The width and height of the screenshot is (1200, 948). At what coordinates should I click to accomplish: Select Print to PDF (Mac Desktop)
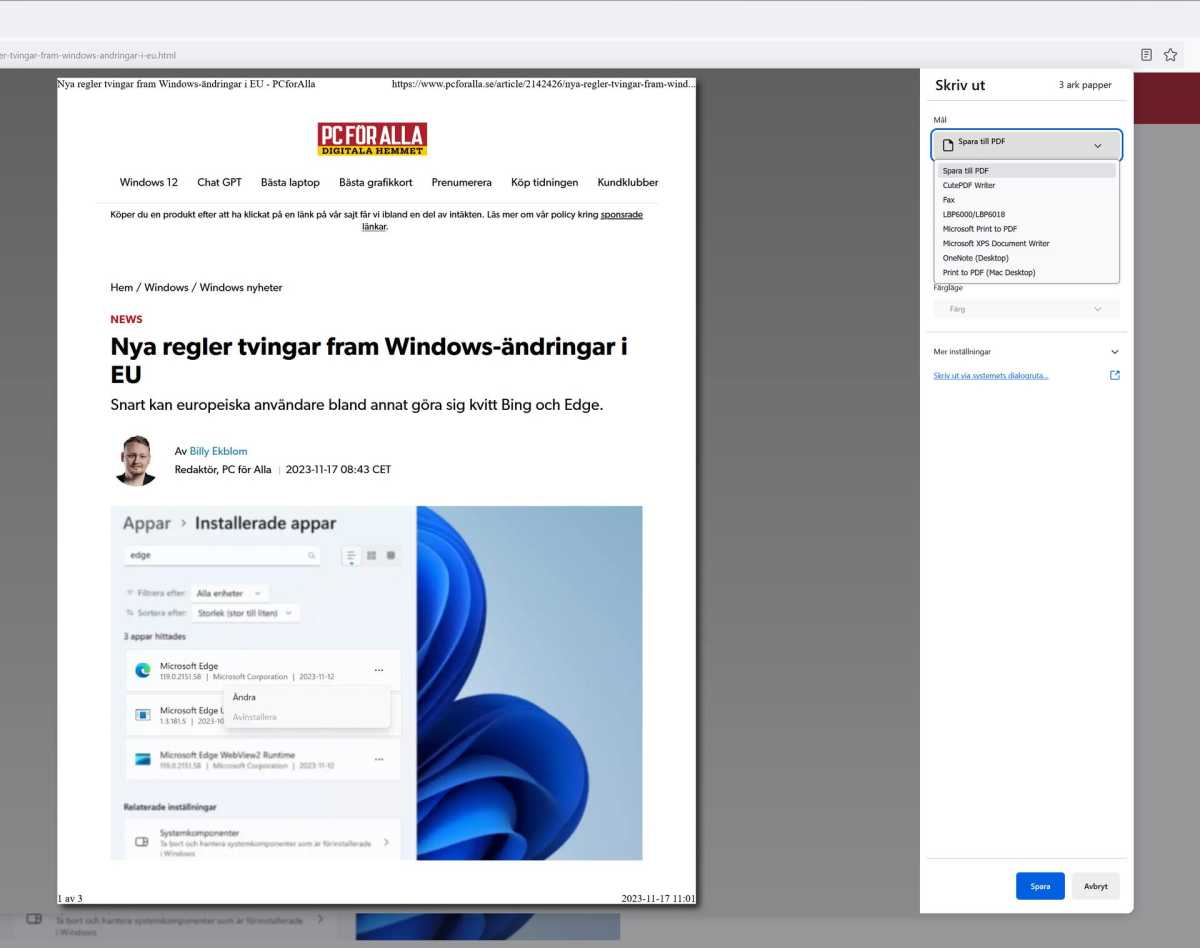pos(1026,272)
